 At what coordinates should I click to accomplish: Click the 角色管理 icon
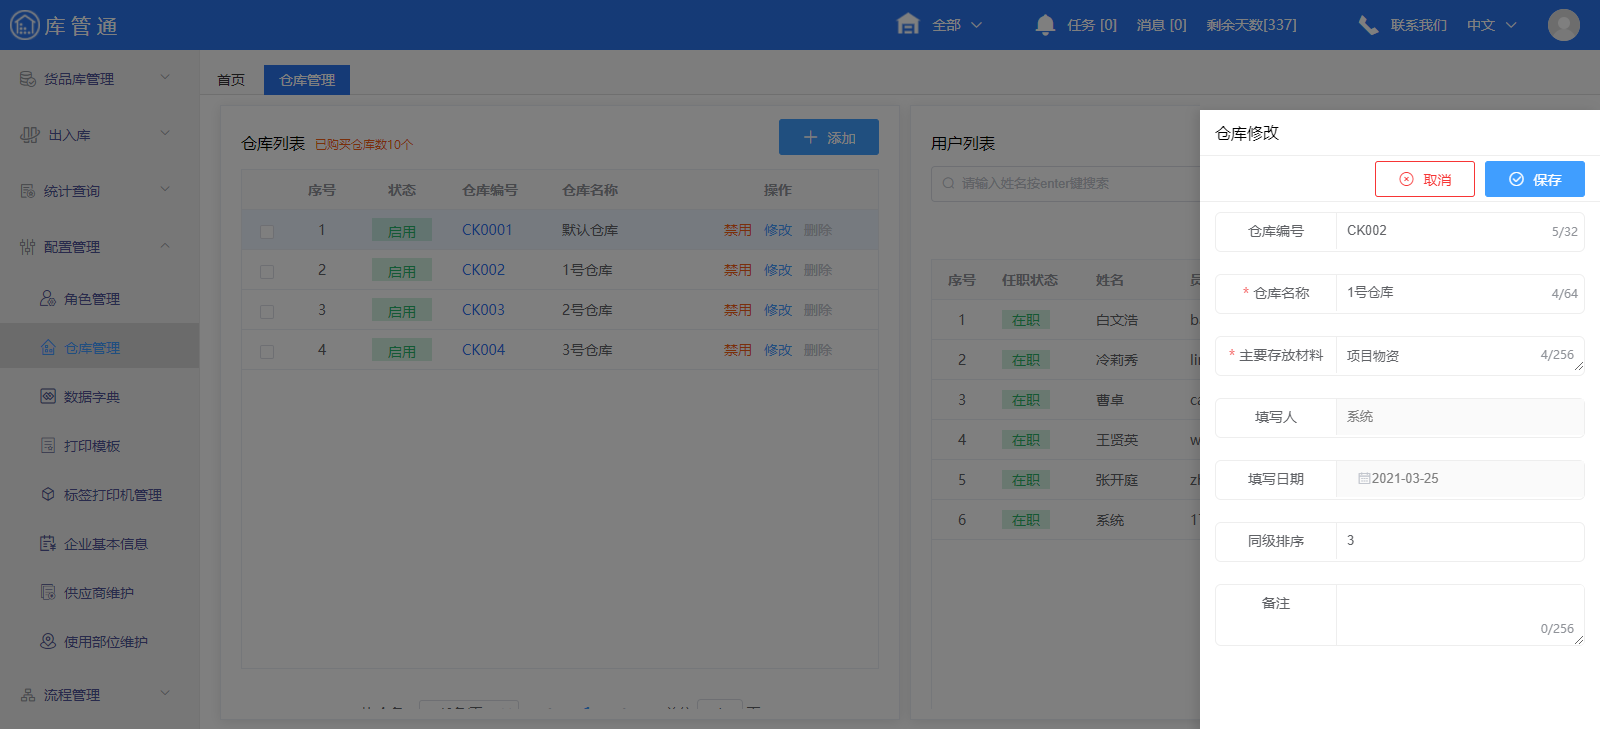point(48,298)
